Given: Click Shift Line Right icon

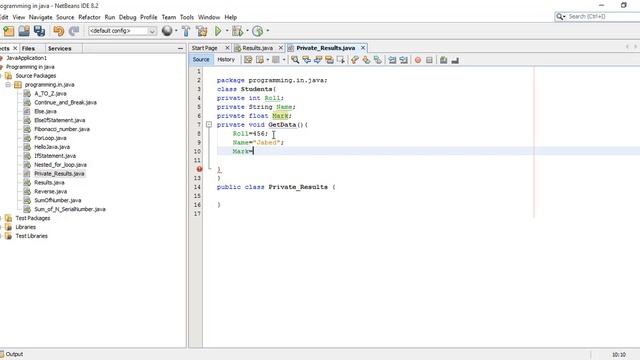Looking at the screenshot, I should point(403,60).
